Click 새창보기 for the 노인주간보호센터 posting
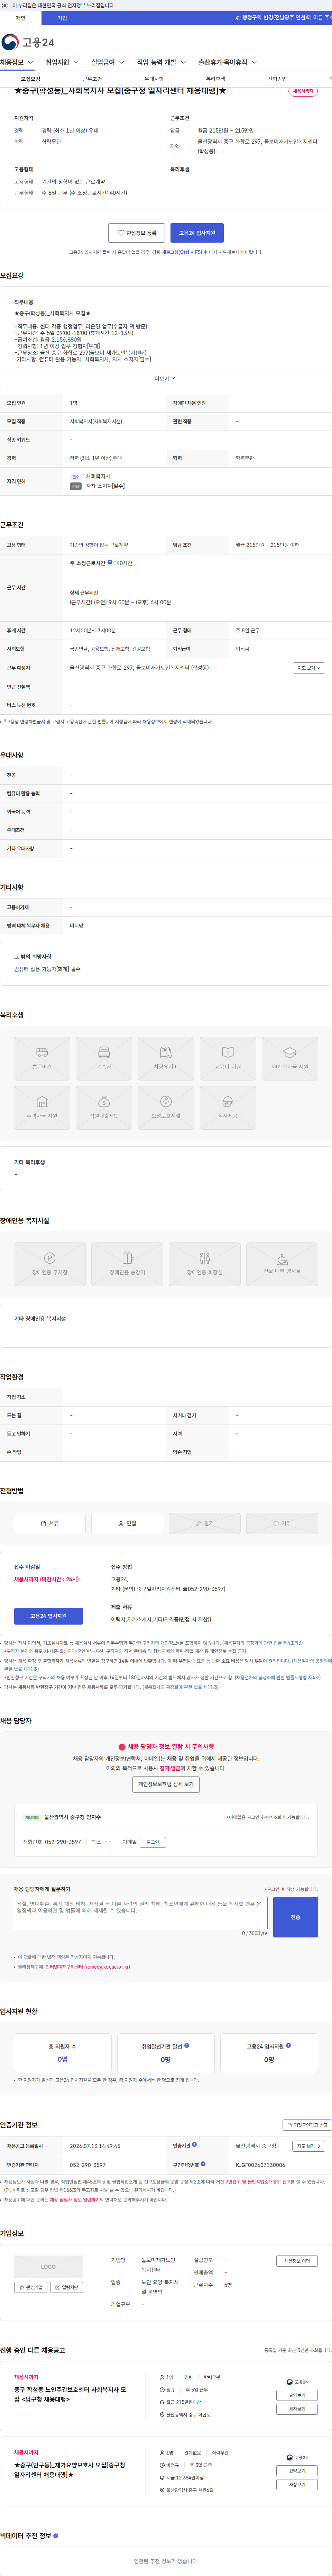The height and width of the screenshot is (2576, 332). (x=297, y=2409)
